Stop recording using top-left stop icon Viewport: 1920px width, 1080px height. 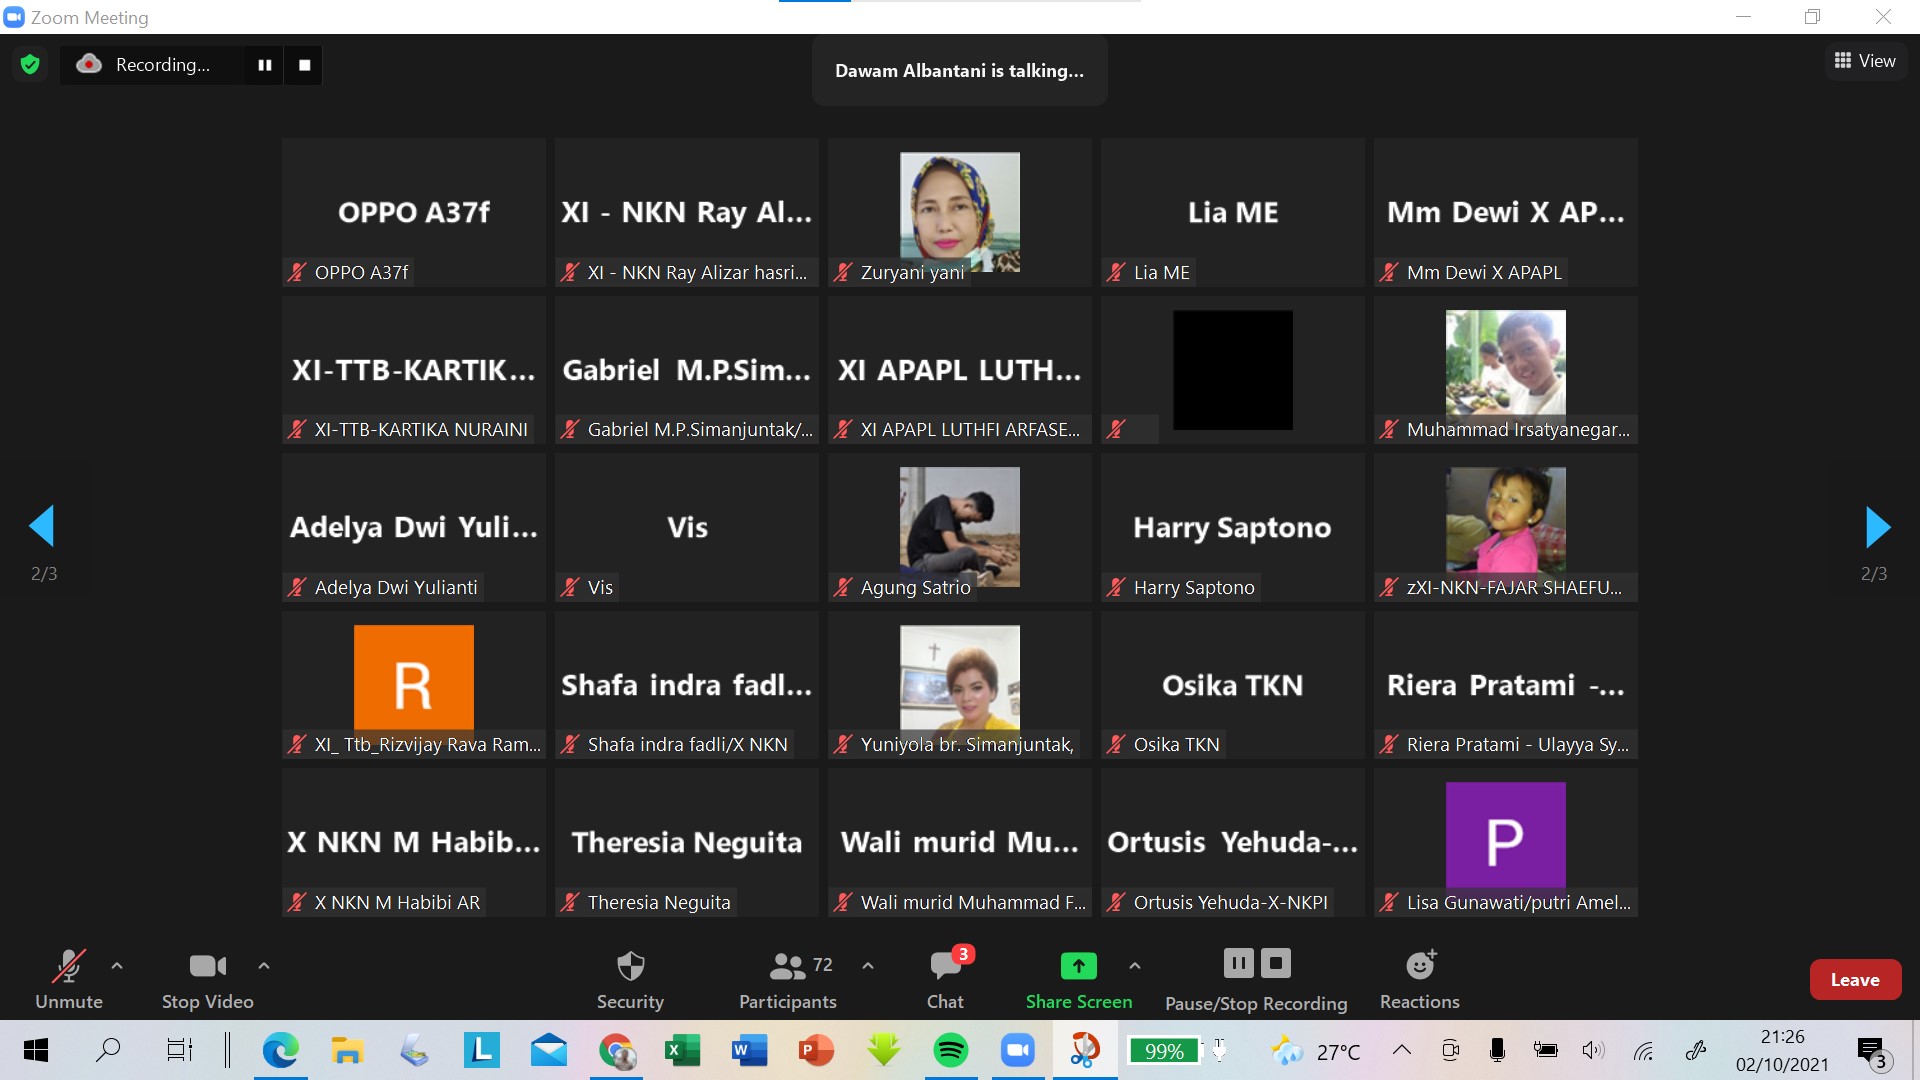coord(305,65)
